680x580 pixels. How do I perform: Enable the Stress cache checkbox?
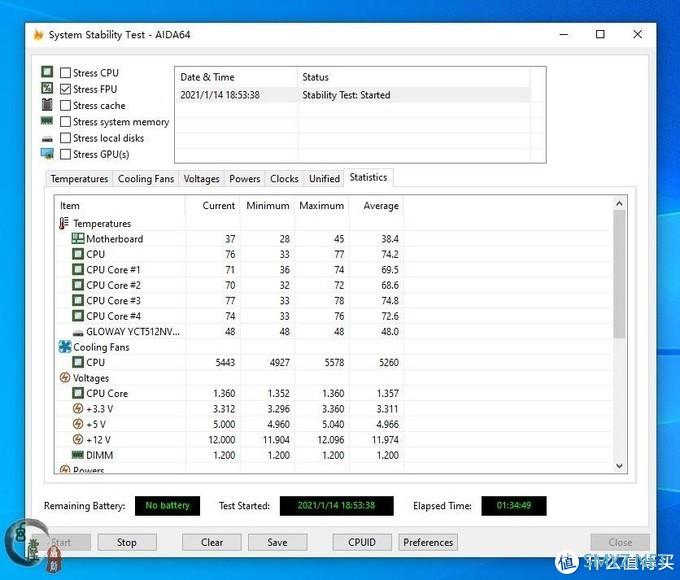65,105
